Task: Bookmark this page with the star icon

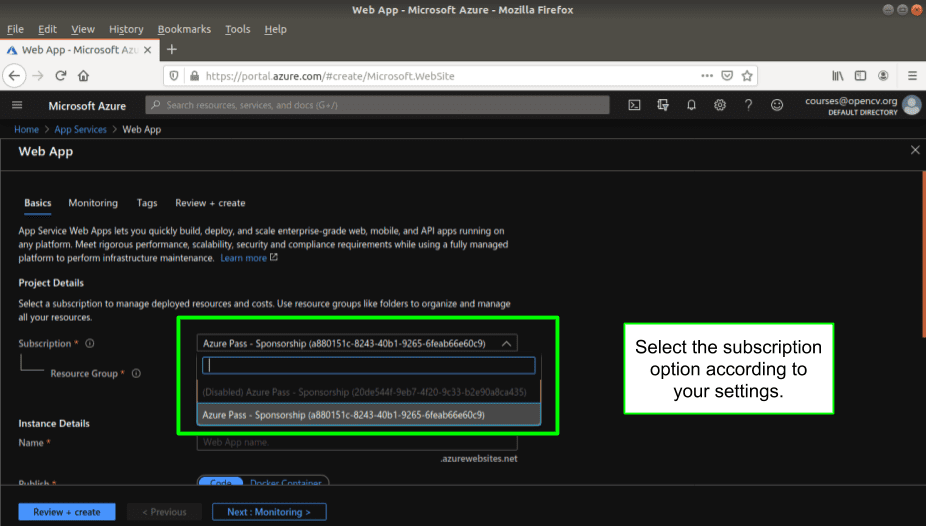Action: pyautogui.click(x=747, y=76)
